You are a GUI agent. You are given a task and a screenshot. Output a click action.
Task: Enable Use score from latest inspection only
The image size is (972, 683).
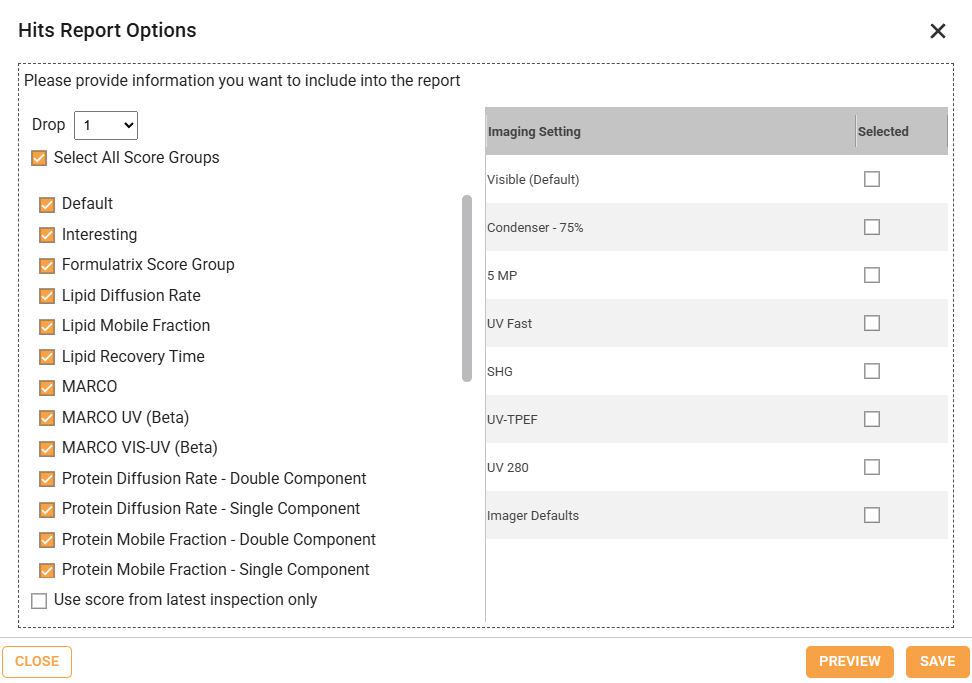[x=39, y=601]
